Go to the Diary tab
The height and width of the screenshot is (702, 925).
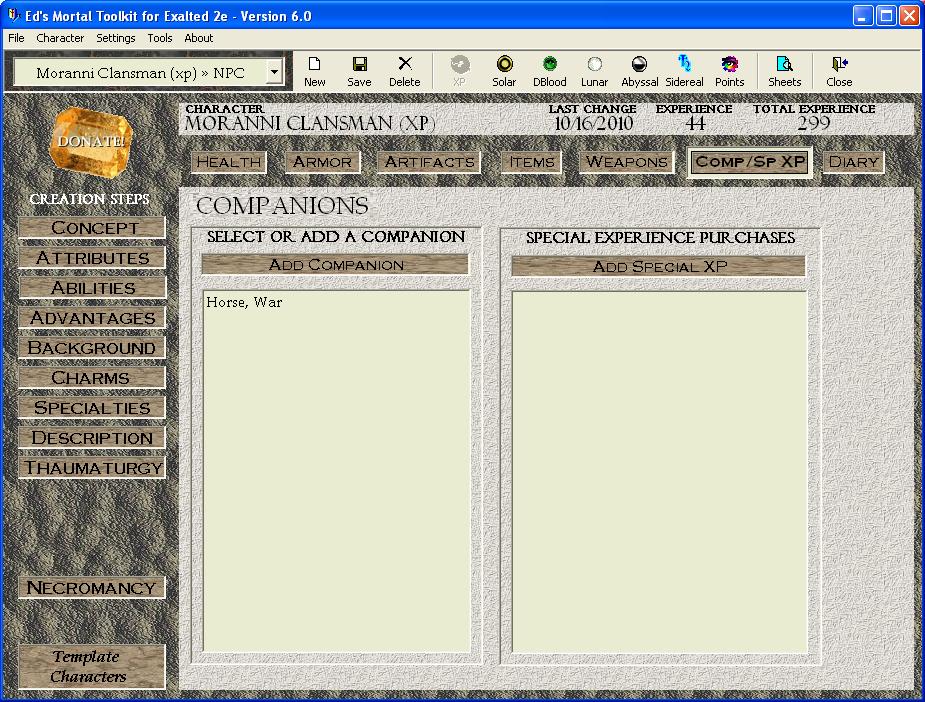(x=853, y=162)
